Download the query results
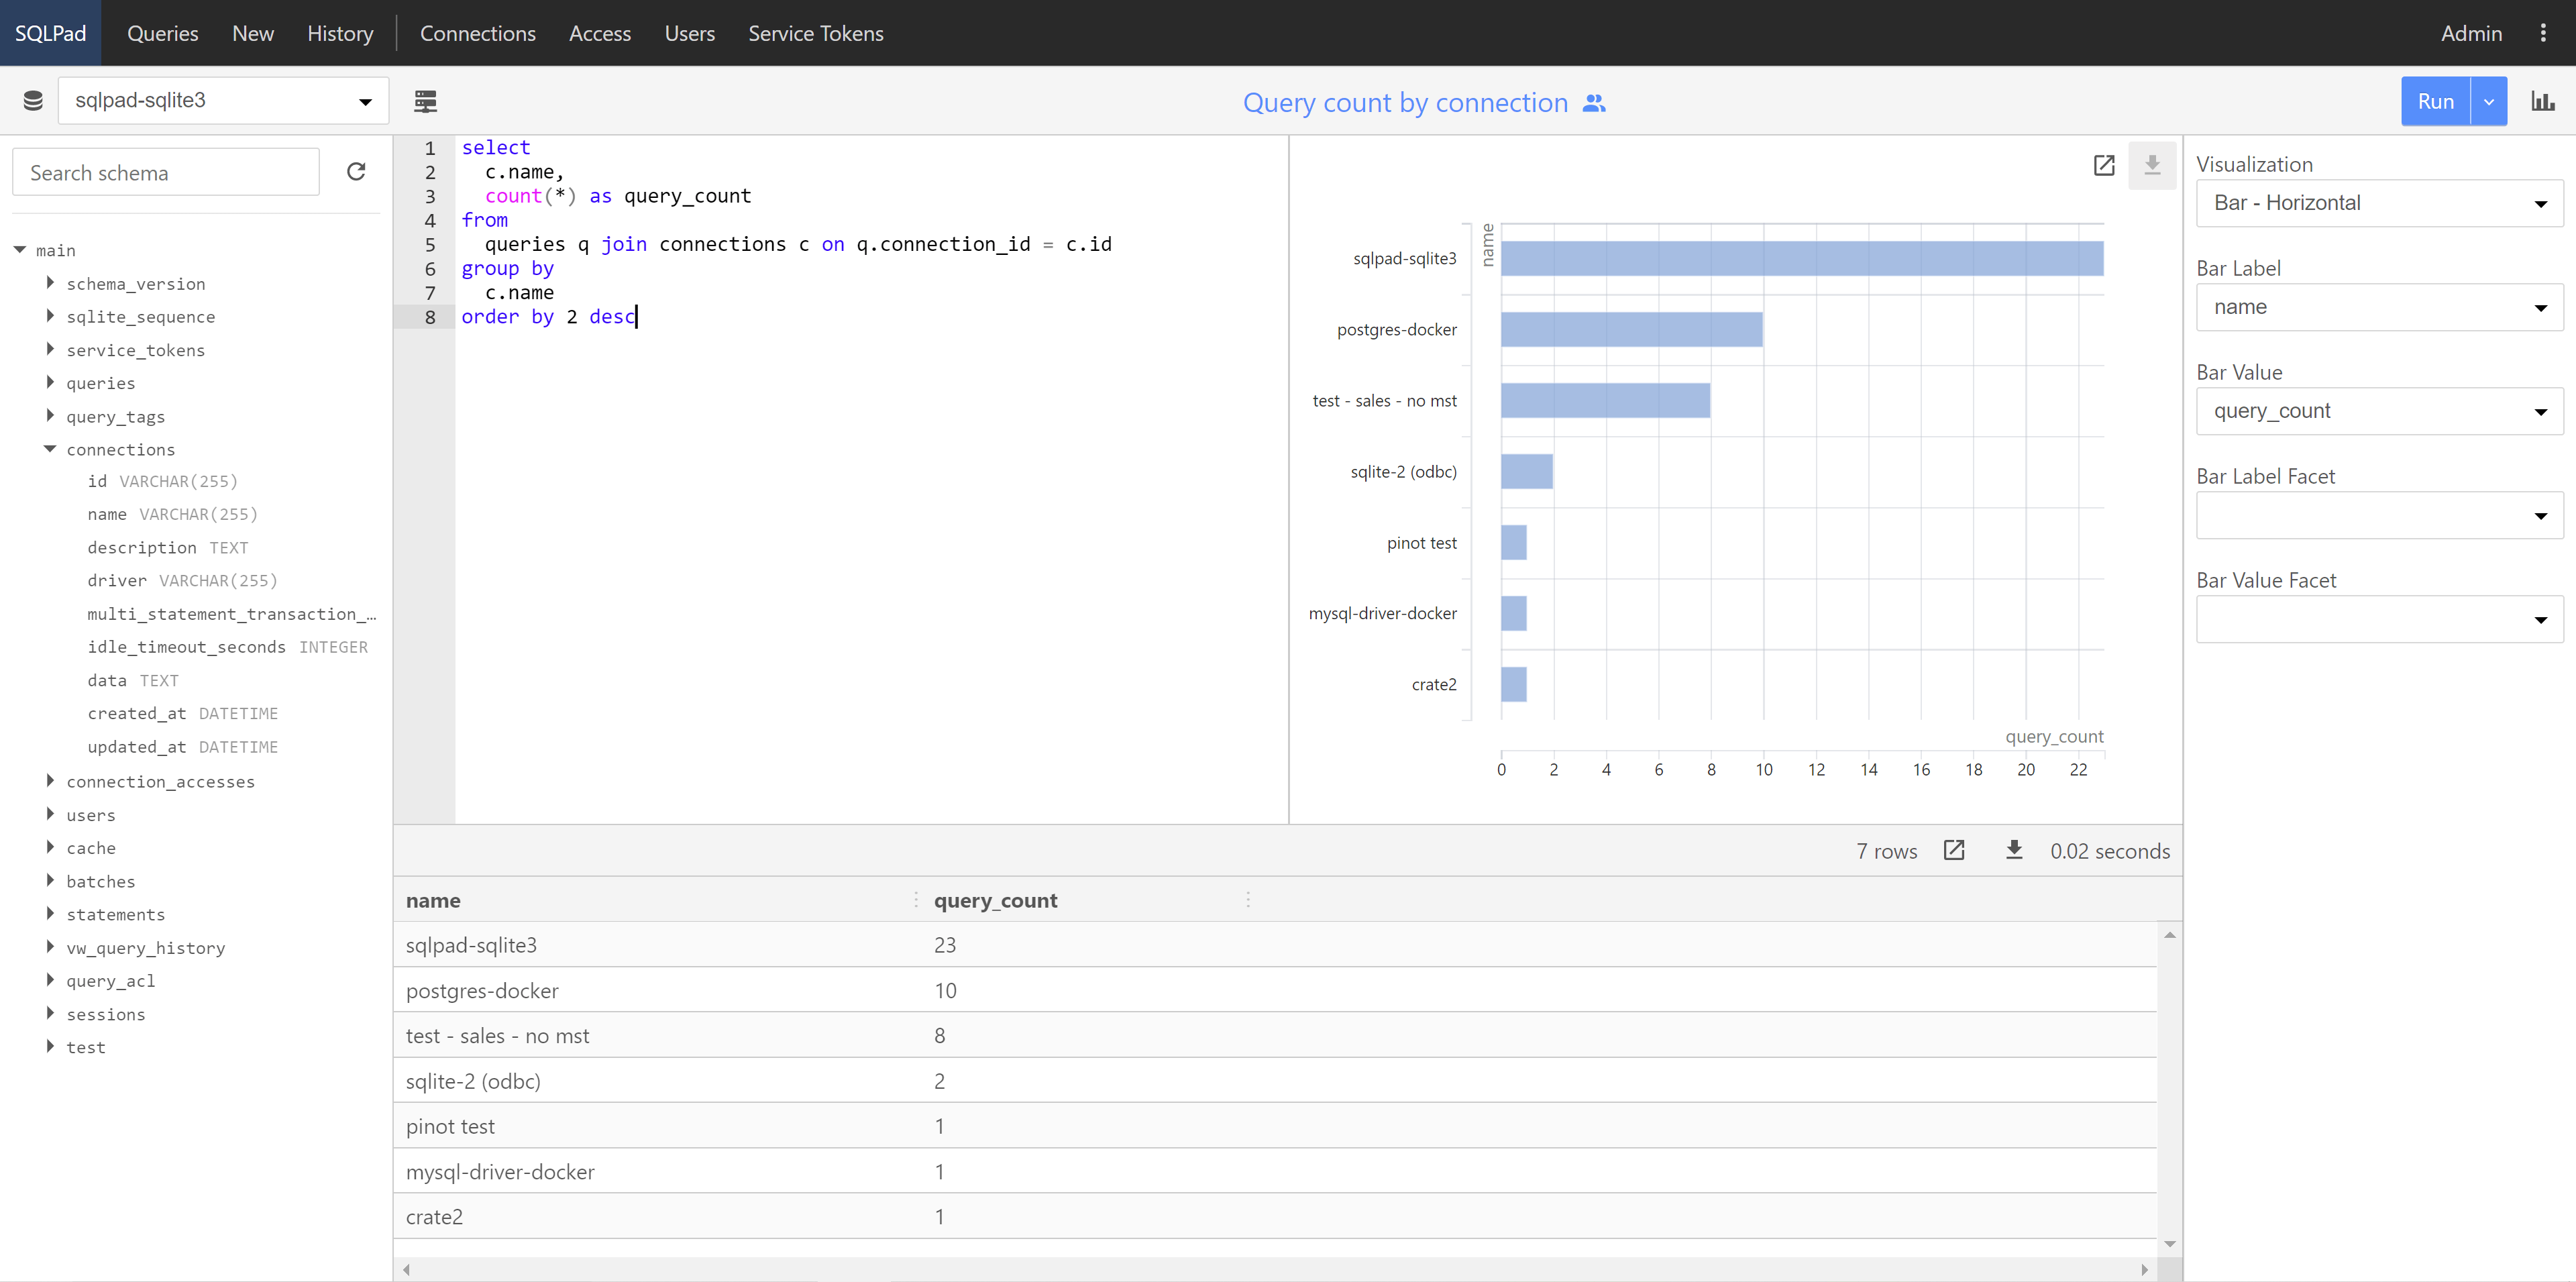The height and width of the screenshot is (1282, 2576). pyautogui.click(x=2014, y=850)
